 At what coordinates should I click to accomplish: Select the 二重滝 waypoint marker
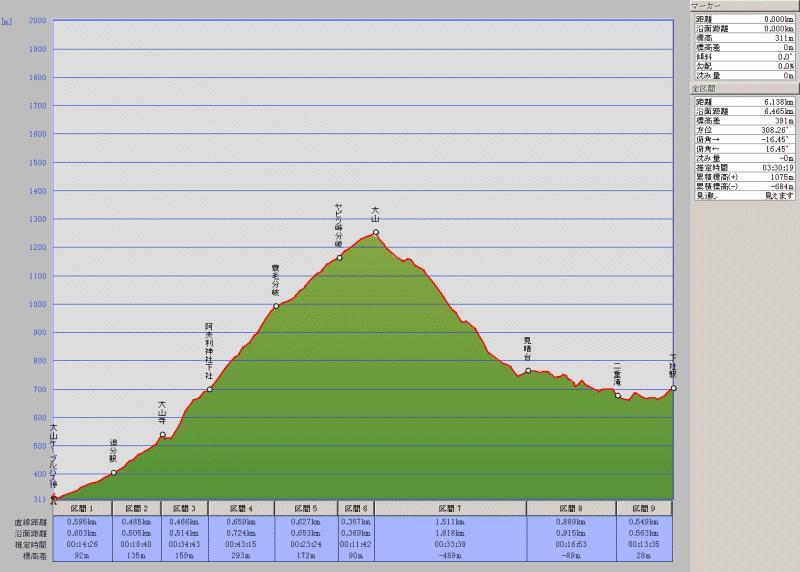click(x=618, y=395)
